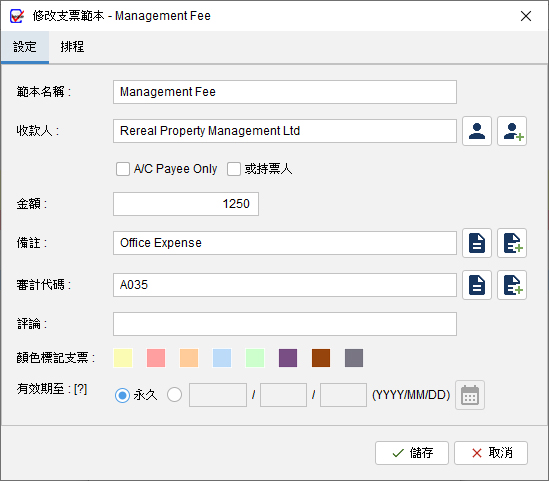The width and height of the screenshot is (549, 481).
Task: Click the 取消 cancel button
Action: pyautogui.click(x=491, y=453)
